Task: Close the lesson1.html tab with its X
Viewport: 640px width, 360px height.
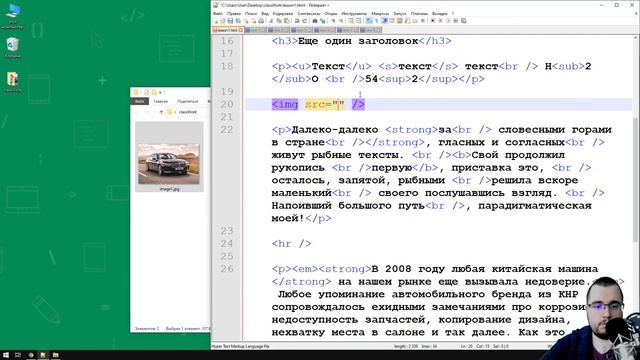Action: coord(241,30)
